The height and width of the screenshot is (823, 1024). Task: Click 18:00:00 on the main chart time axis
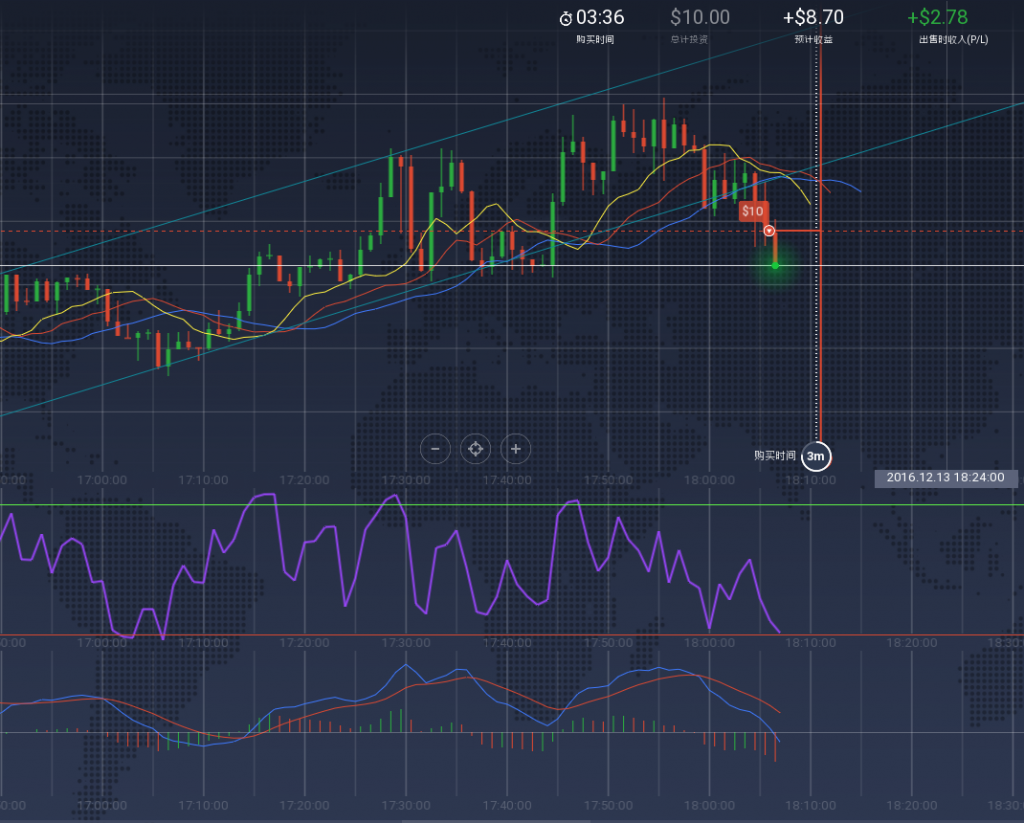click(x=708, y=480)
